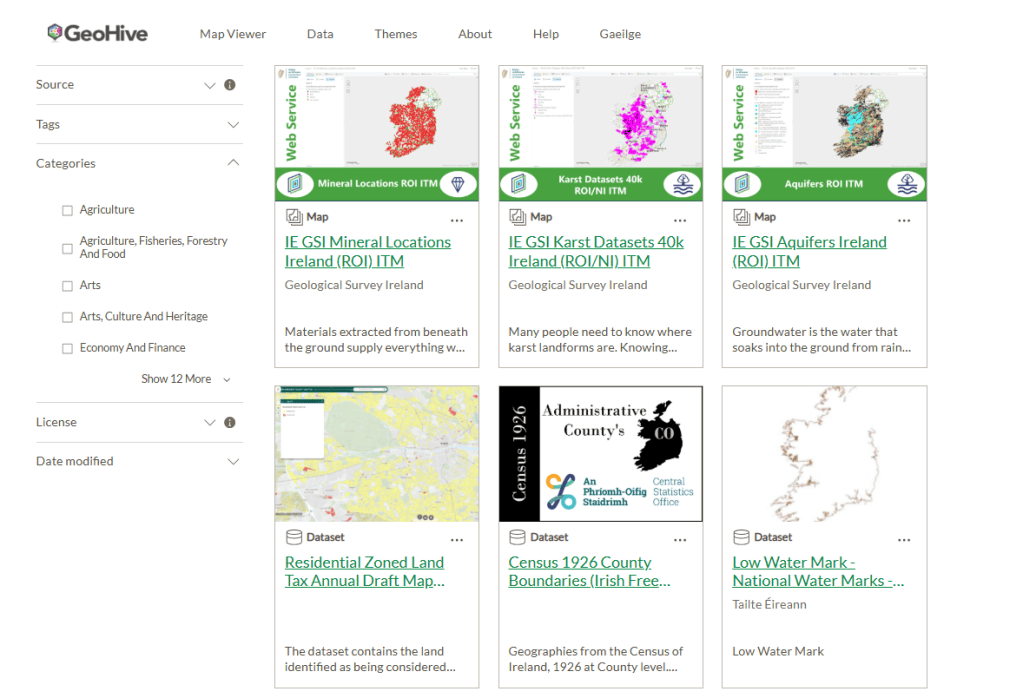
Task: Click Dataset icon on Low Water Mark card
Action: 742,537
